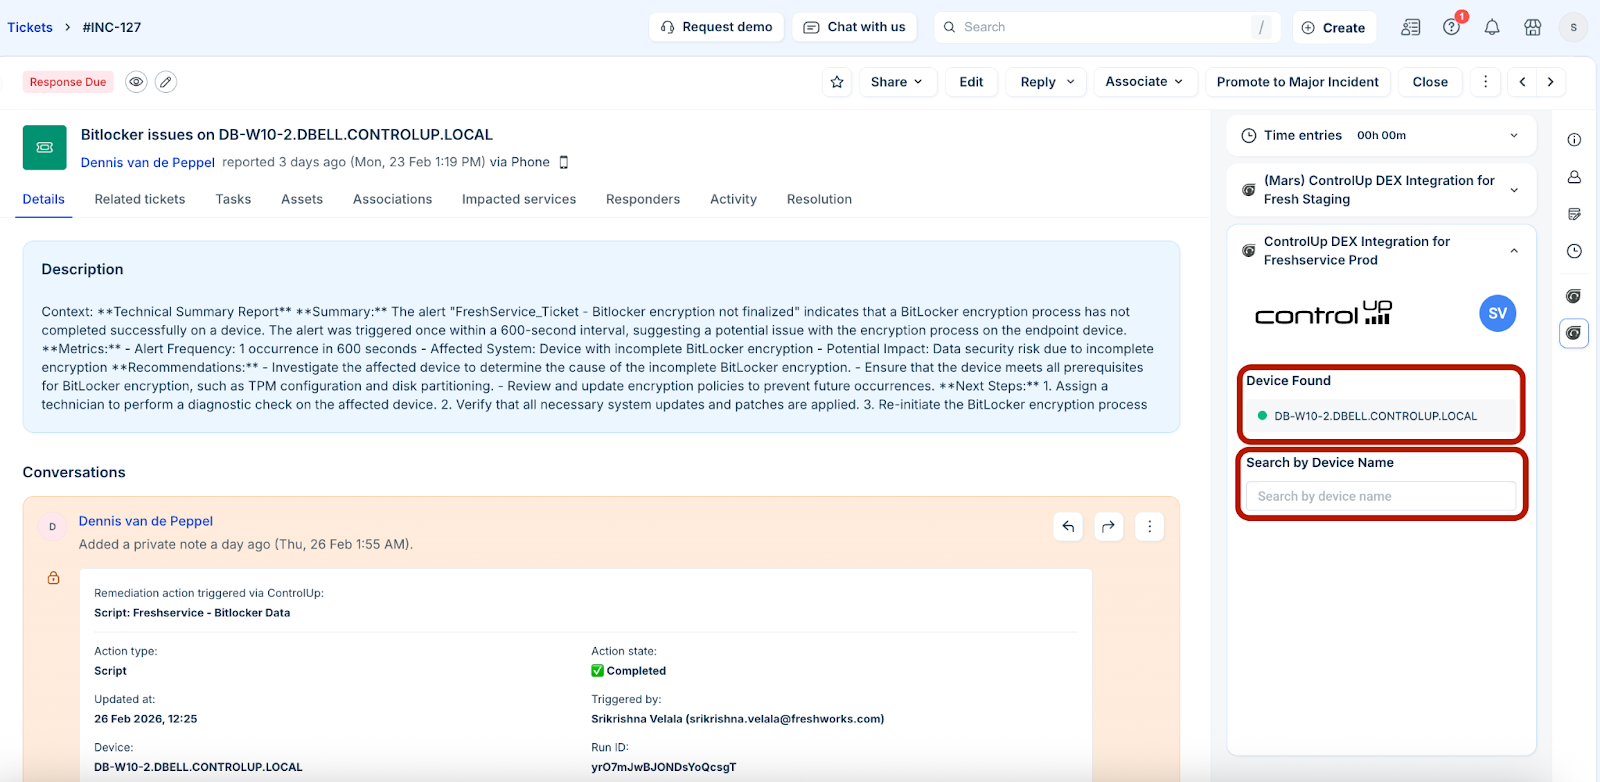
Task: Go to previous ticket arrow
Action: point(1522,82)
